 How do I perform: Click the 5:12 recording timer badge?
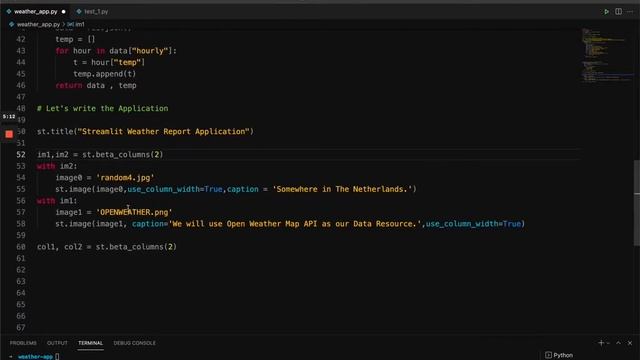pos(9,116)
